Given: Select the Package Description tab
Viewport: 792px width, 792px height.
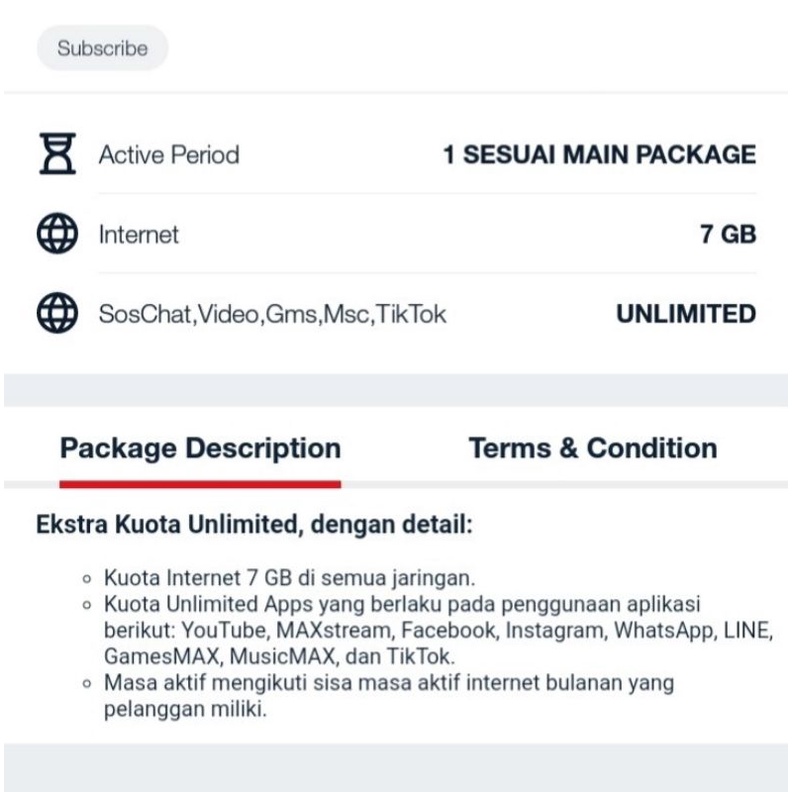Looking at the screenshot, I should 200,448.
